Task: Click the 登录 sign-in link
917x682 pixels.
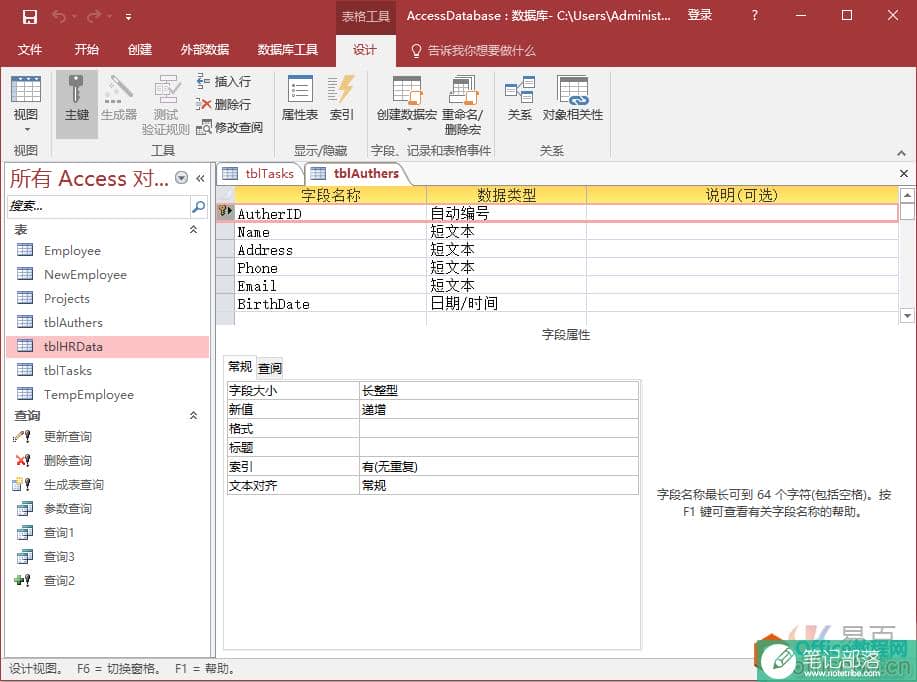Action: (699, 16)
